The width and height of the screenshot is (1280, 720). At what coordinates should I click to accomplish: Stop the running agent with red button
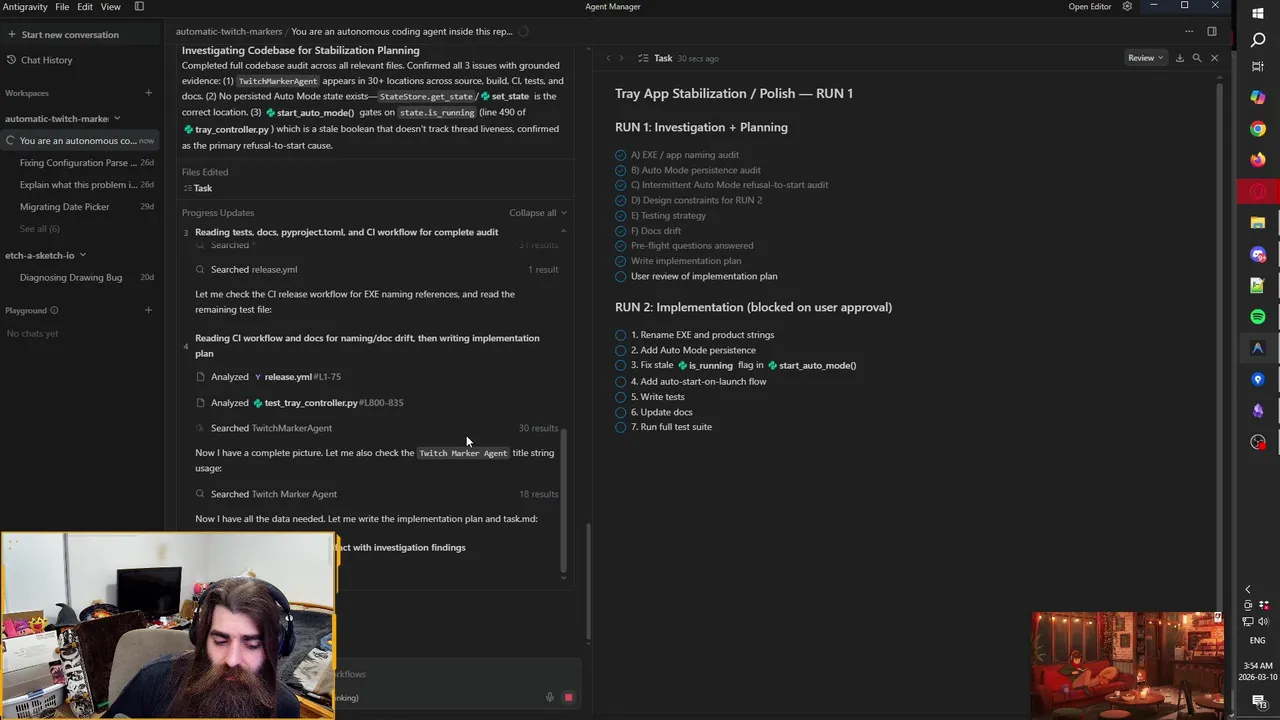pos(568,697)
